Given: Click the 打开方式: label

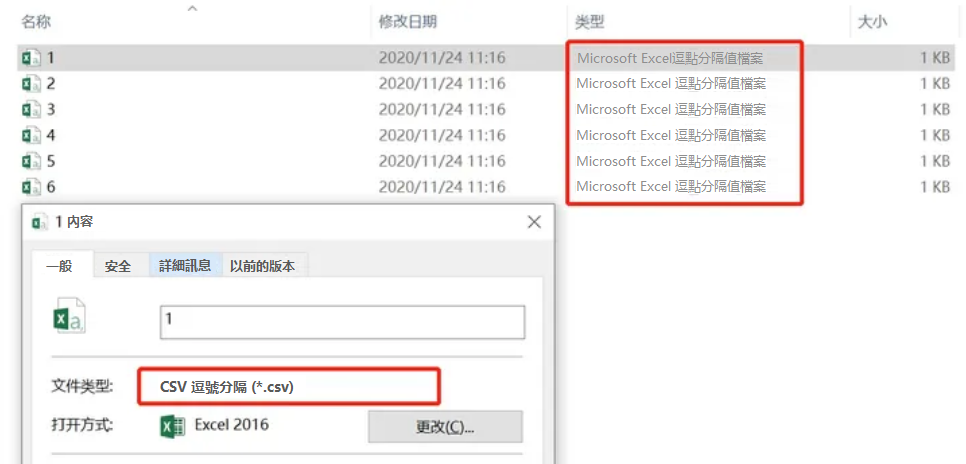Looking at the screenshot, I should [82, 425].
